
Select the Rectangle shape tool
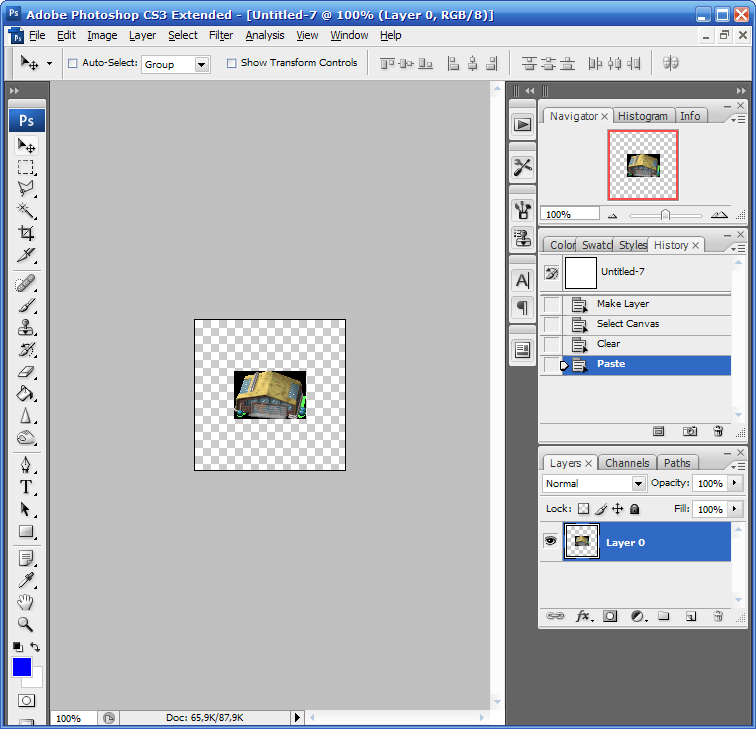(x=26, y=531)
